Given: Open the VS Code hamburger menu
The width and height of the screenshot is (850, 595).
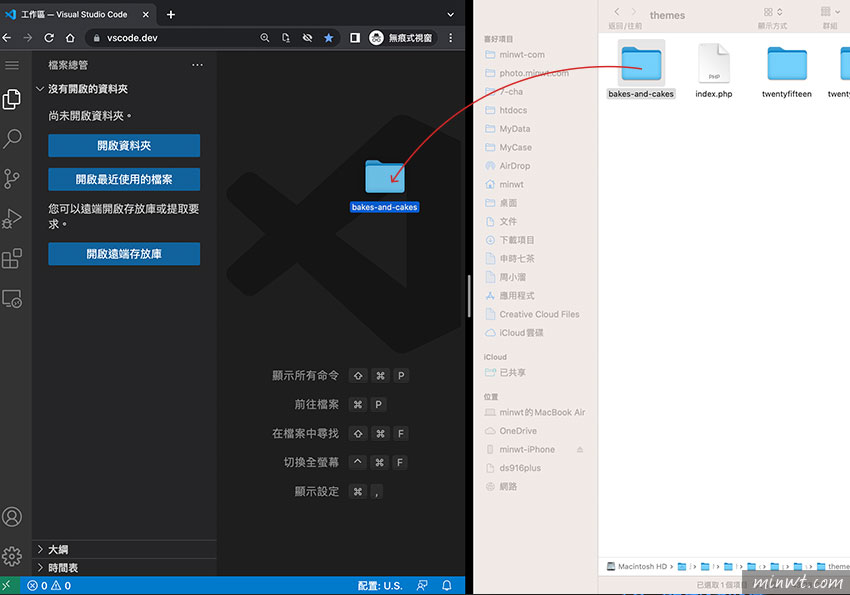Looking at the screenshot, I should (x=12, y=65).
